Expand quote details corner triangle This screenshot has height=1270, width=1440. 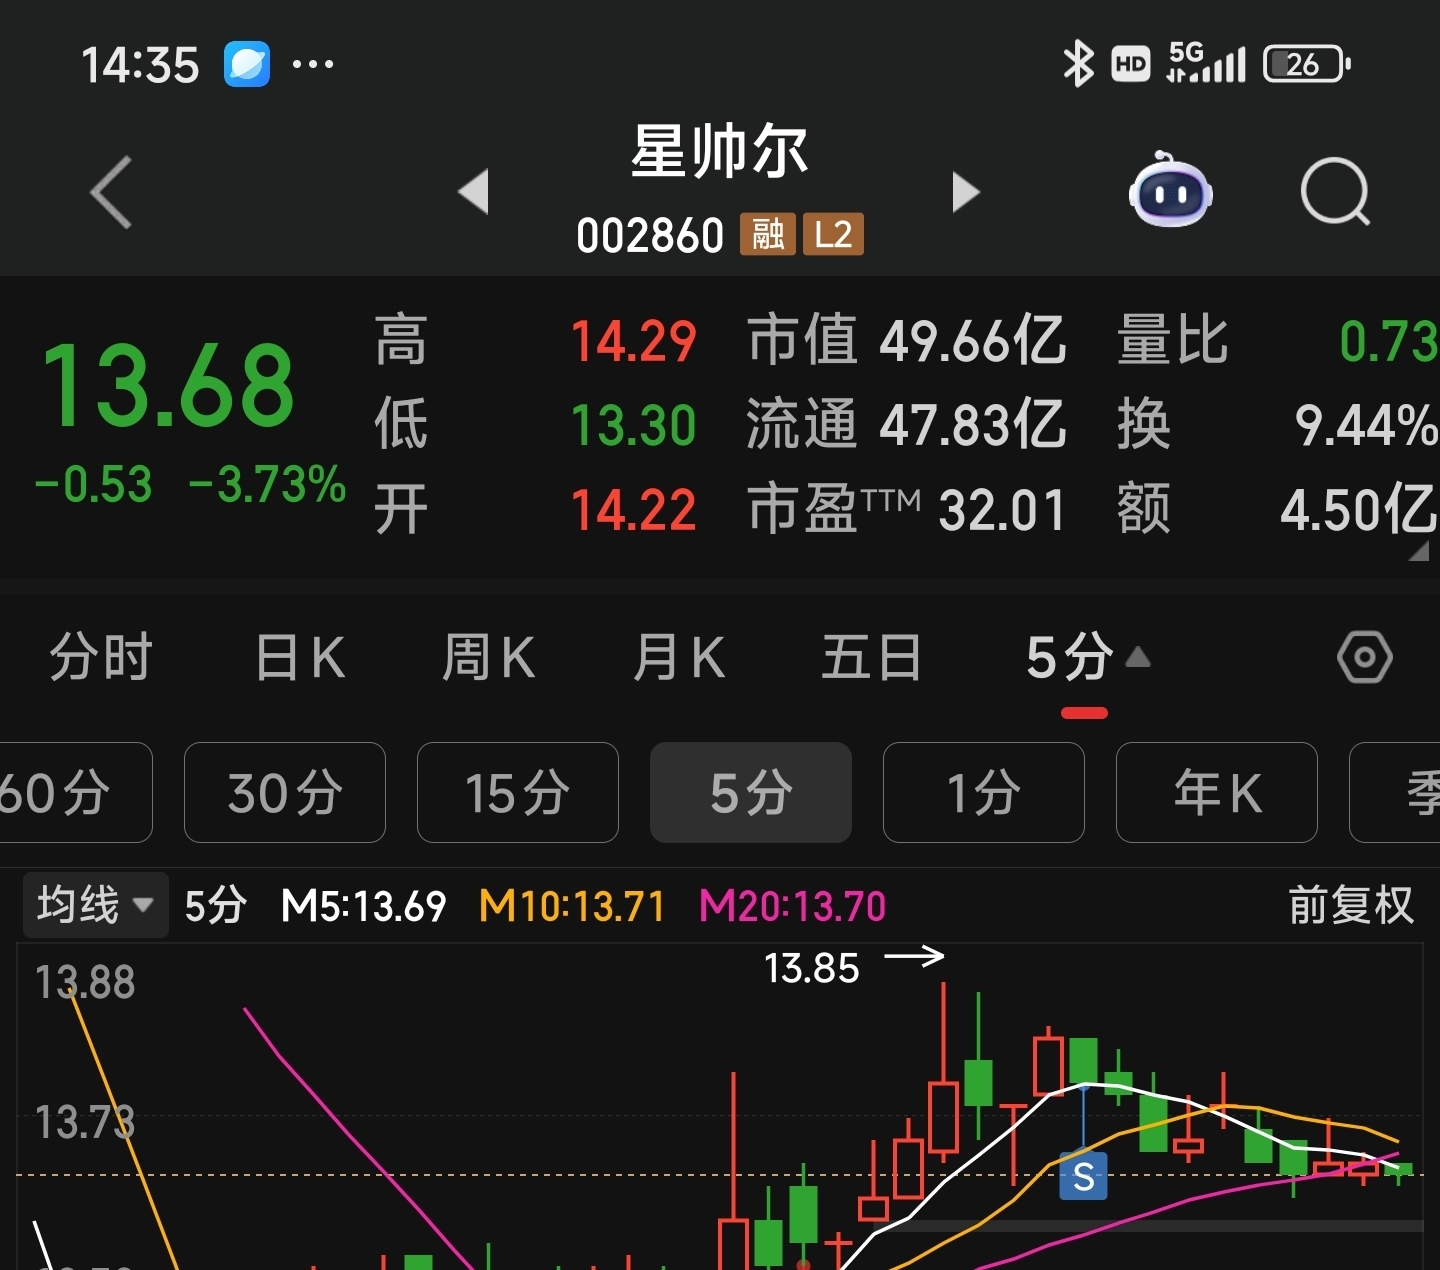[x=1418, y=551]
